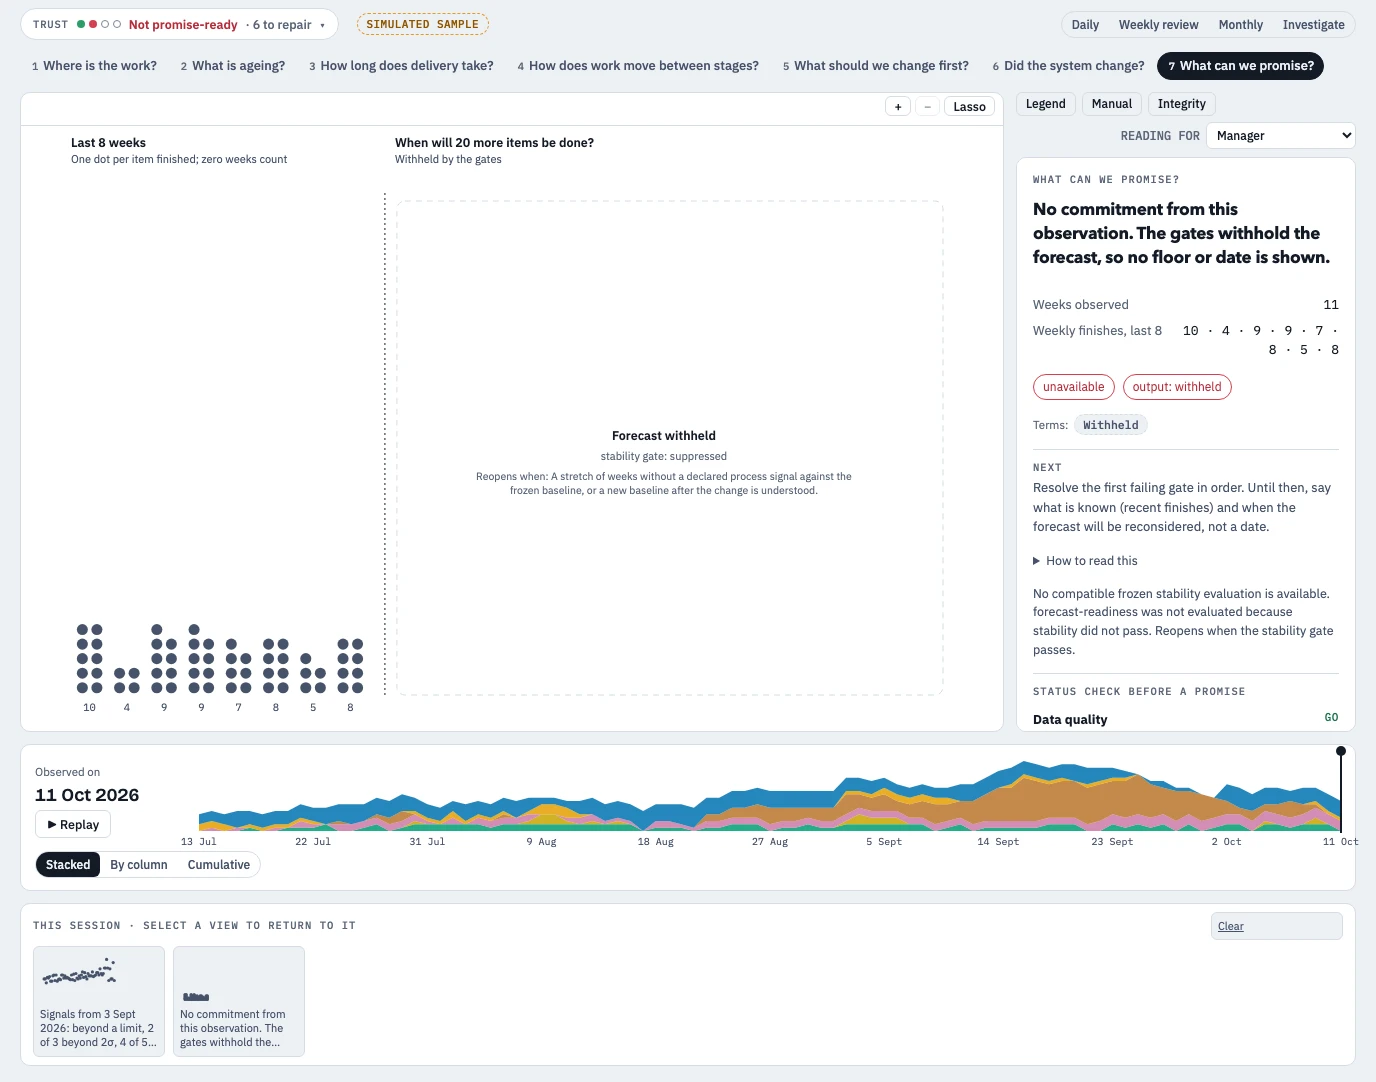Click the 'Forecast withheld' heading
1376x1082 pixels.
pos(664,436)
